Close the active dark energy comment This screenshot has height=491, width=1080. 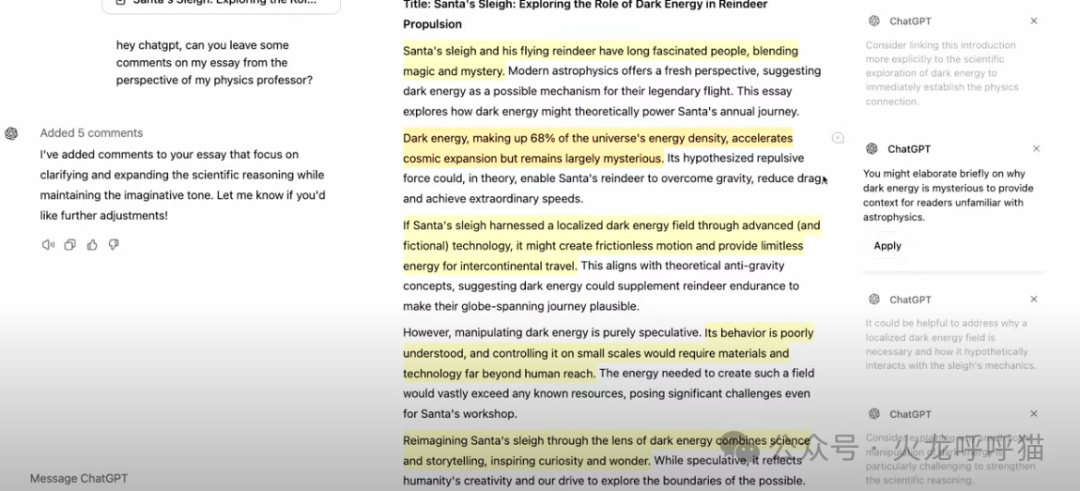tap(1036, 149)
